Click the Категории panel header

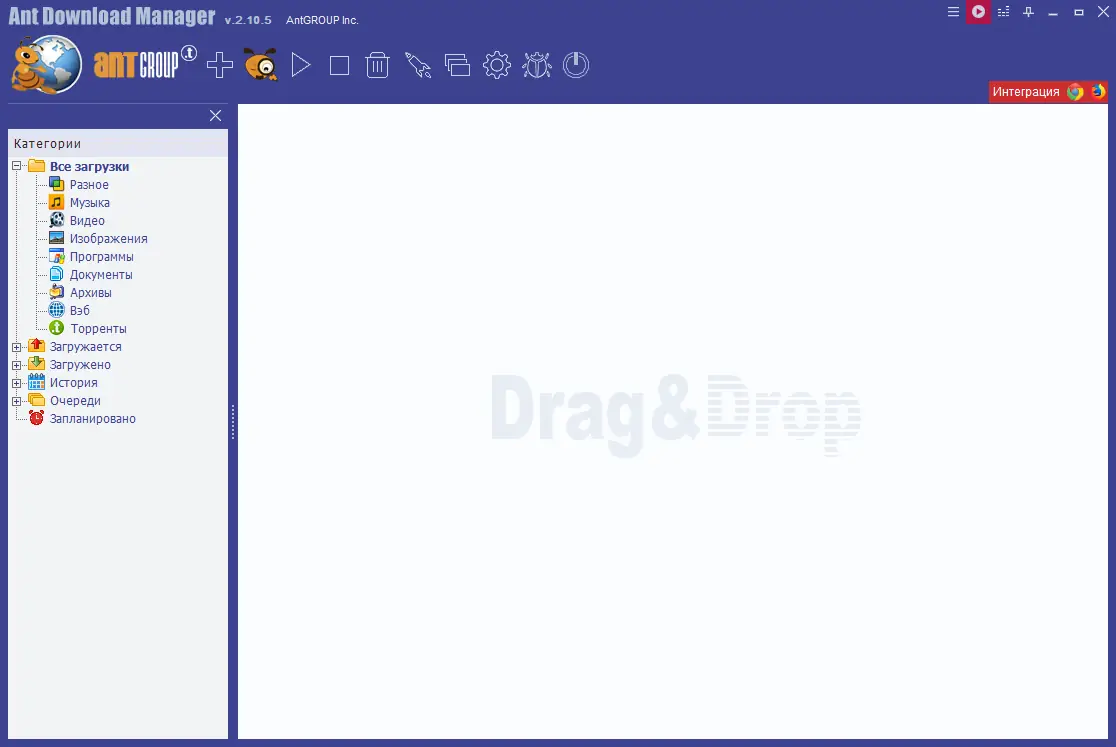coord(118,143)
